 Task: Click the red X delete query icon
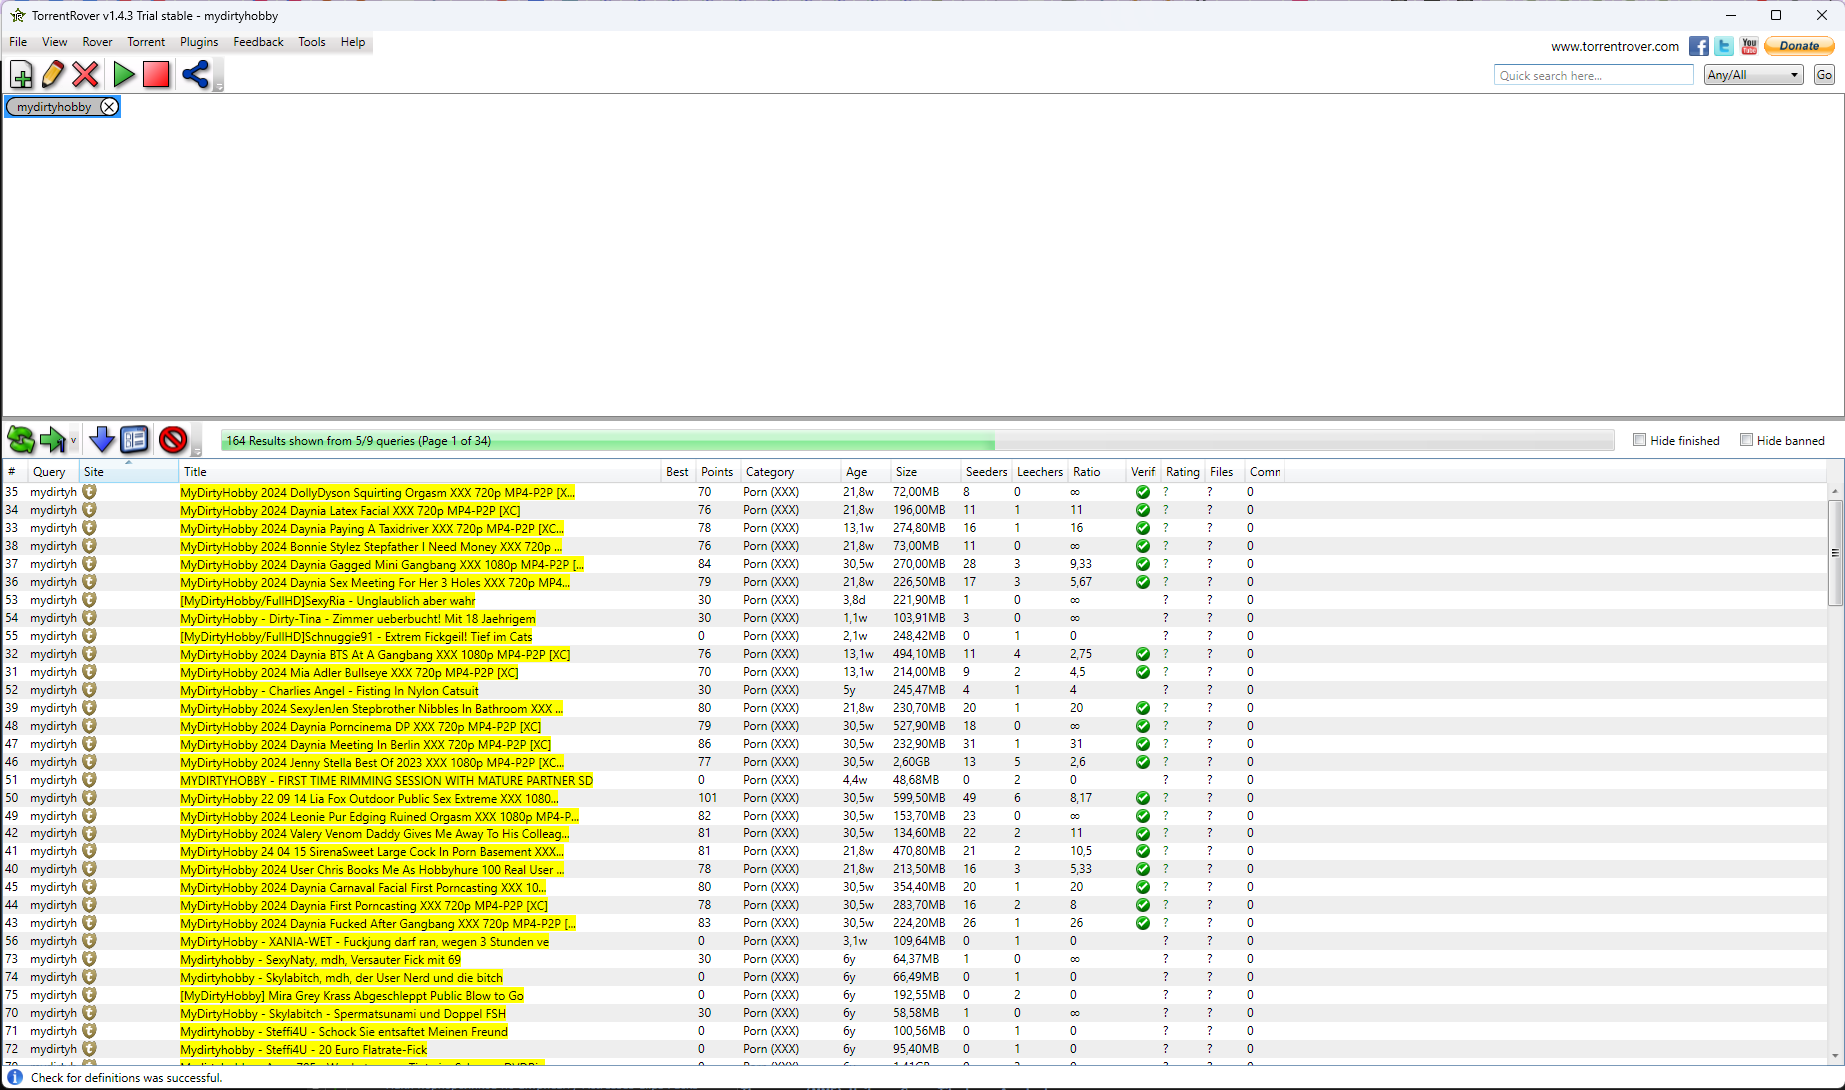(86, 75)
